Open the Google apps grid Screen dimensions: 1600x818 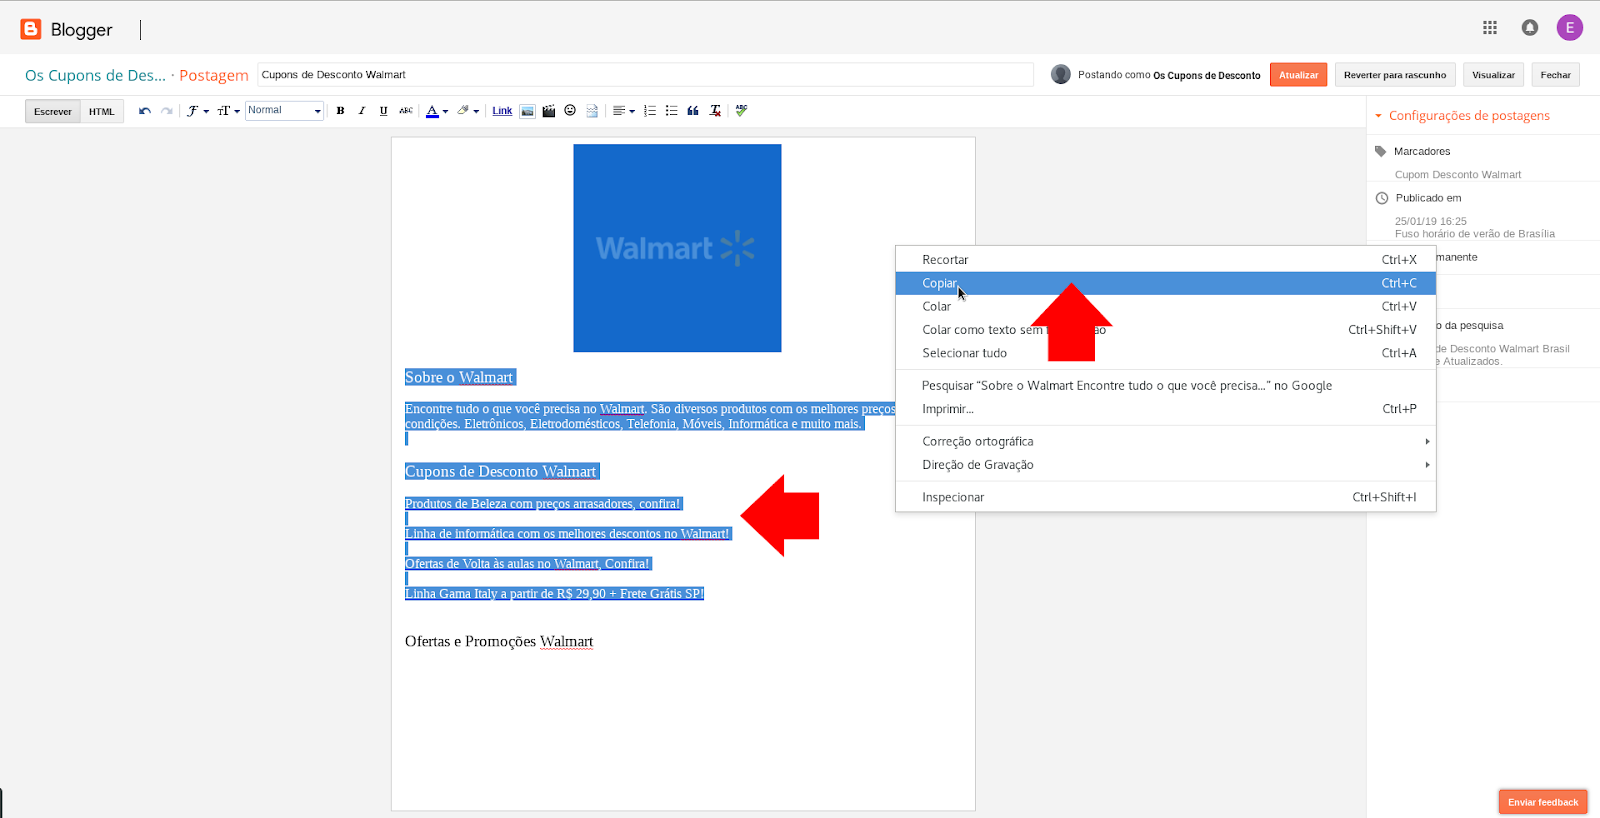[1490, 28]
